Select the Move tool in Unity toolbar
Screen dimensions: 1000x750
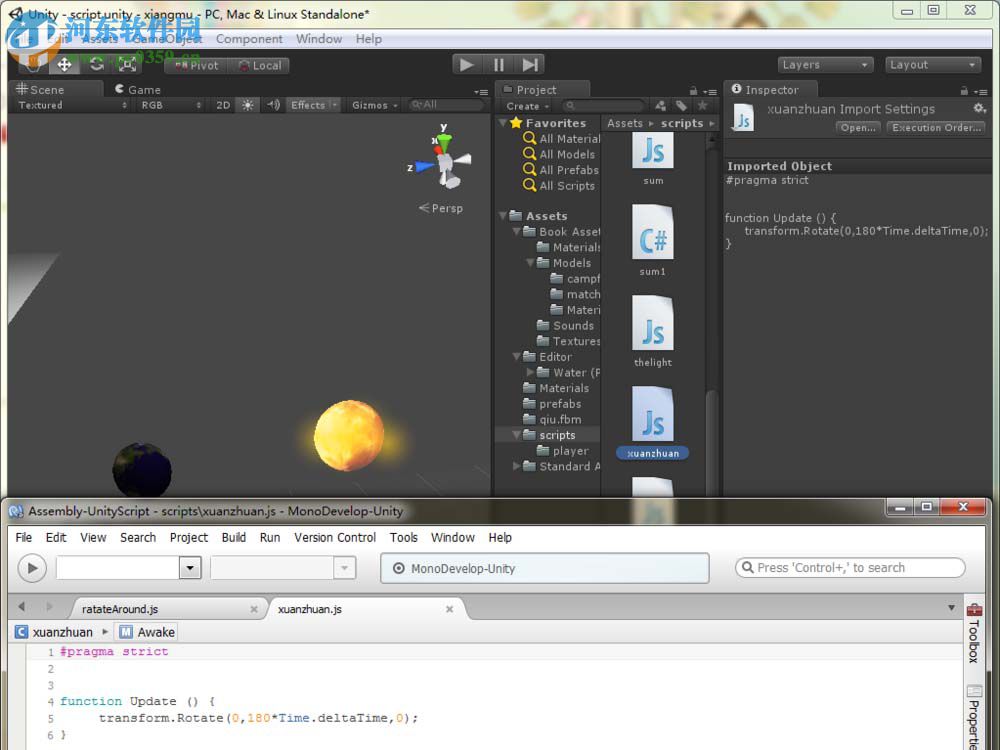64,64
